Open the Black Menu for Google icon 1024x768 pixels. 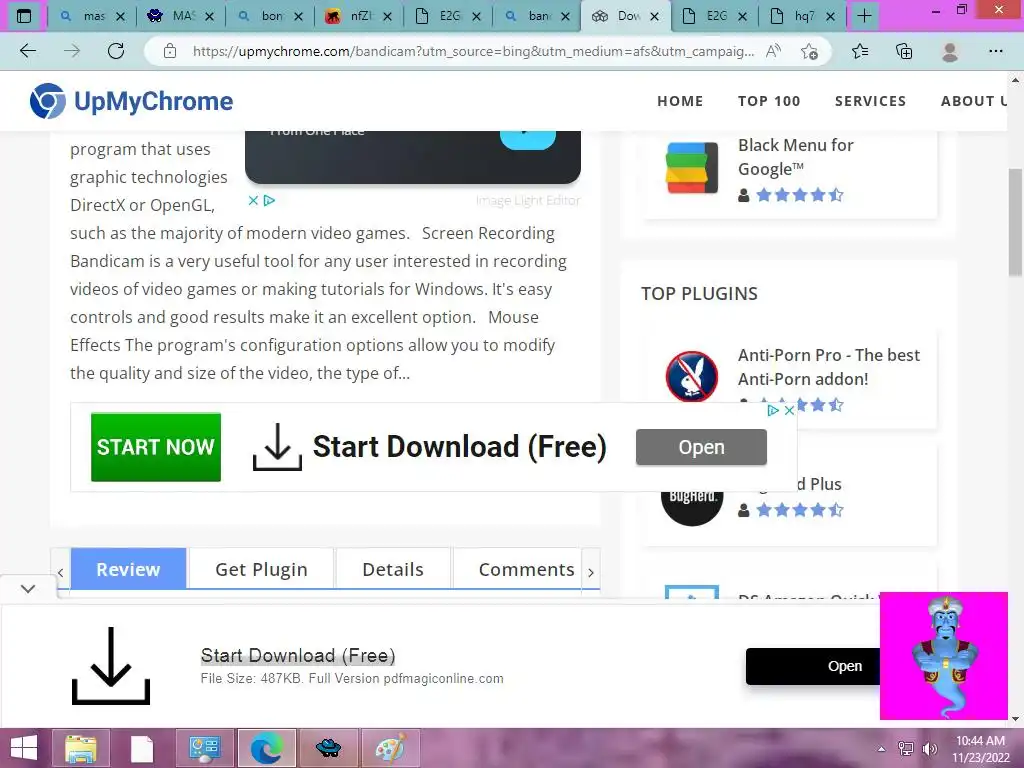692,168
